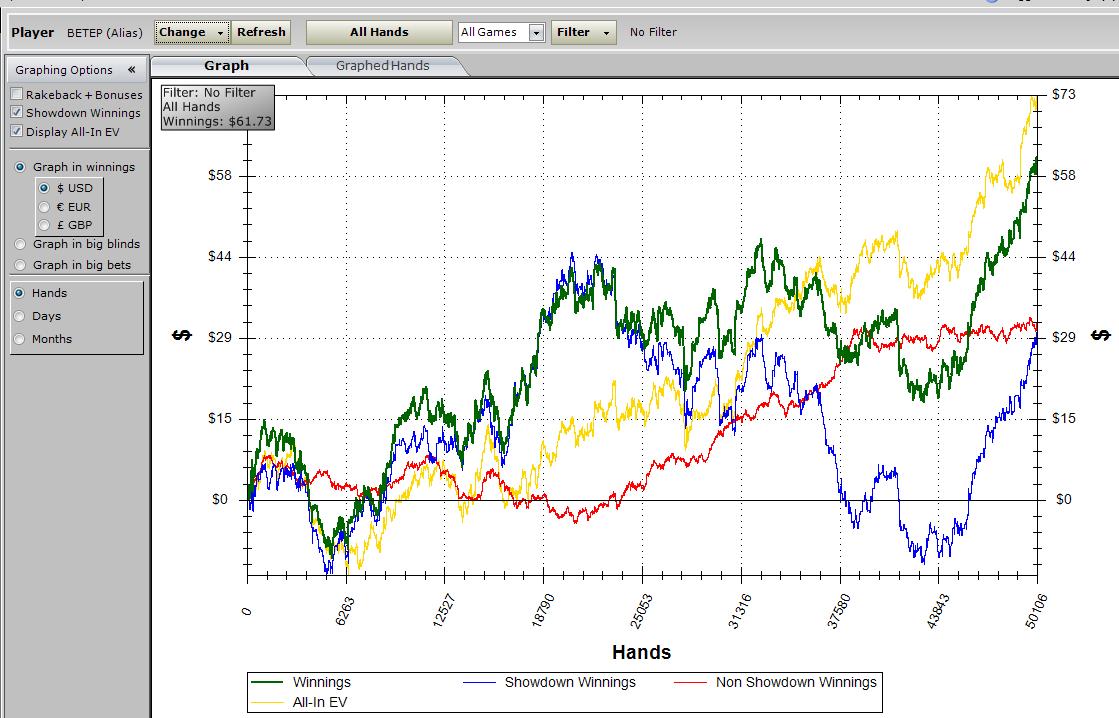
Task: Open the Change player dropdown
Action: (x=192, y=32)
